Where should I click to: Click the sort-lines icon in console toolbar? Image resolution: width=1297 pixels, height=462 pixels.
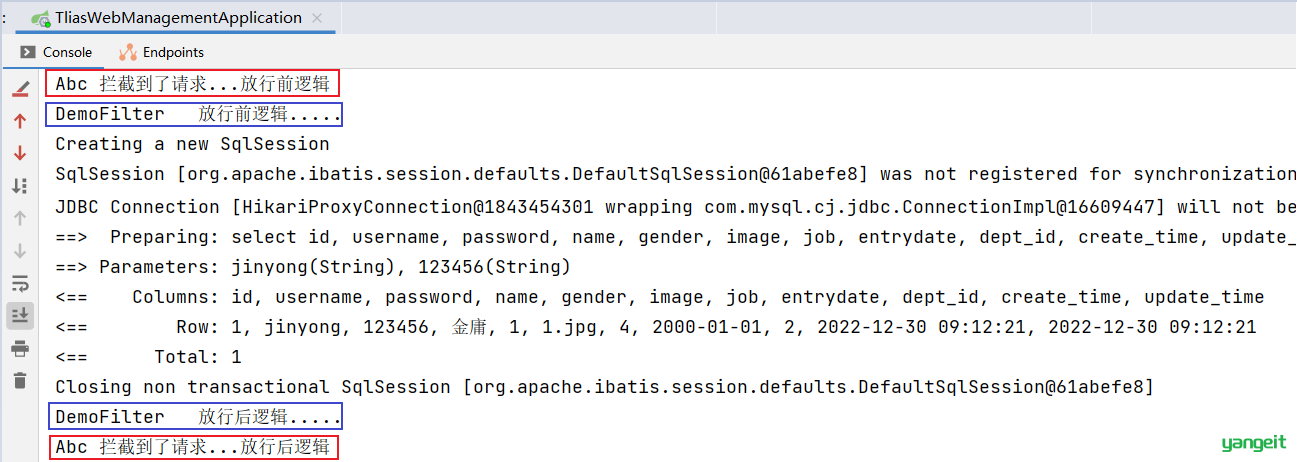coord(20,185)
